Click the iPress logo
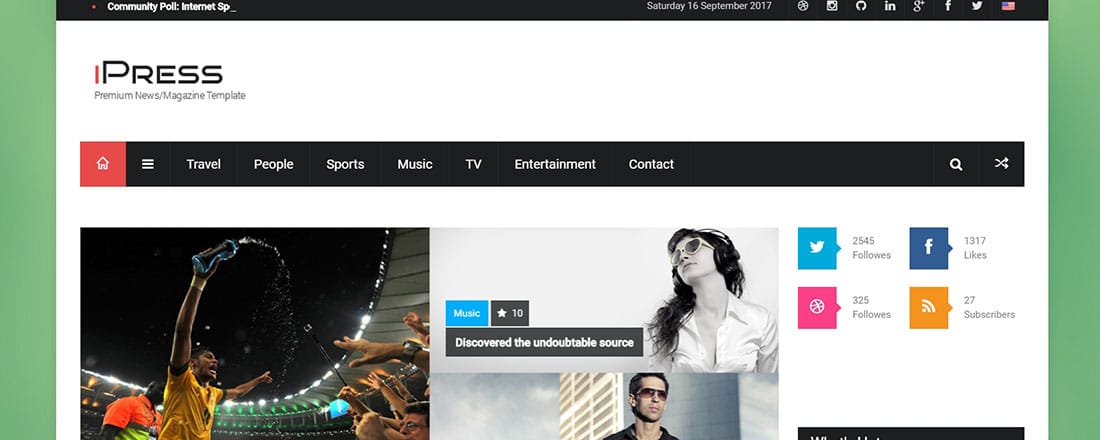The height and width of the screenshot is (440, 1100). (159, 73)
